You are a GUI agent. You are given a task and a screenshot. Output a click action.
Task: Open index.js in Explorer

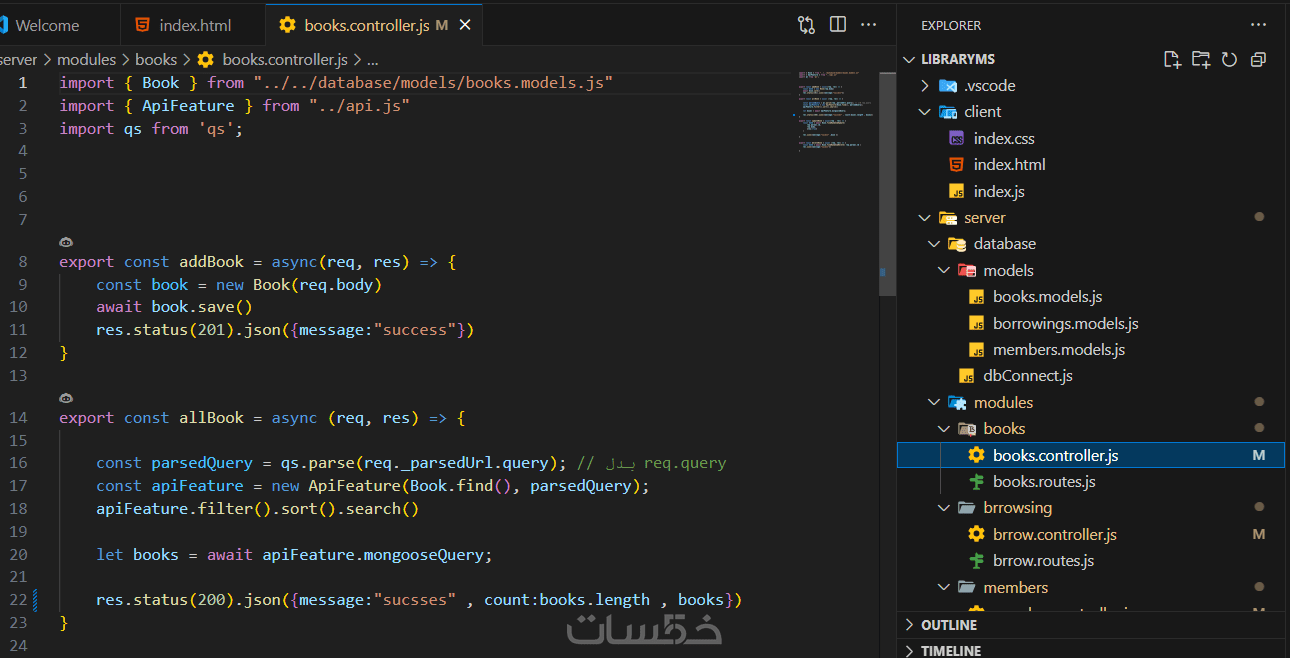pos(1091,191)
